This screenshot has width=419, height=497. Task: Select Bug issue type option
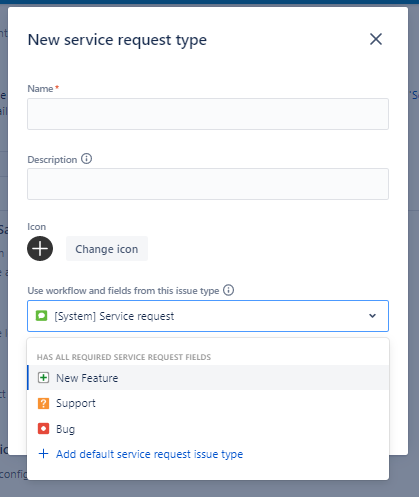pyautogui.click(x=208, y=429)
